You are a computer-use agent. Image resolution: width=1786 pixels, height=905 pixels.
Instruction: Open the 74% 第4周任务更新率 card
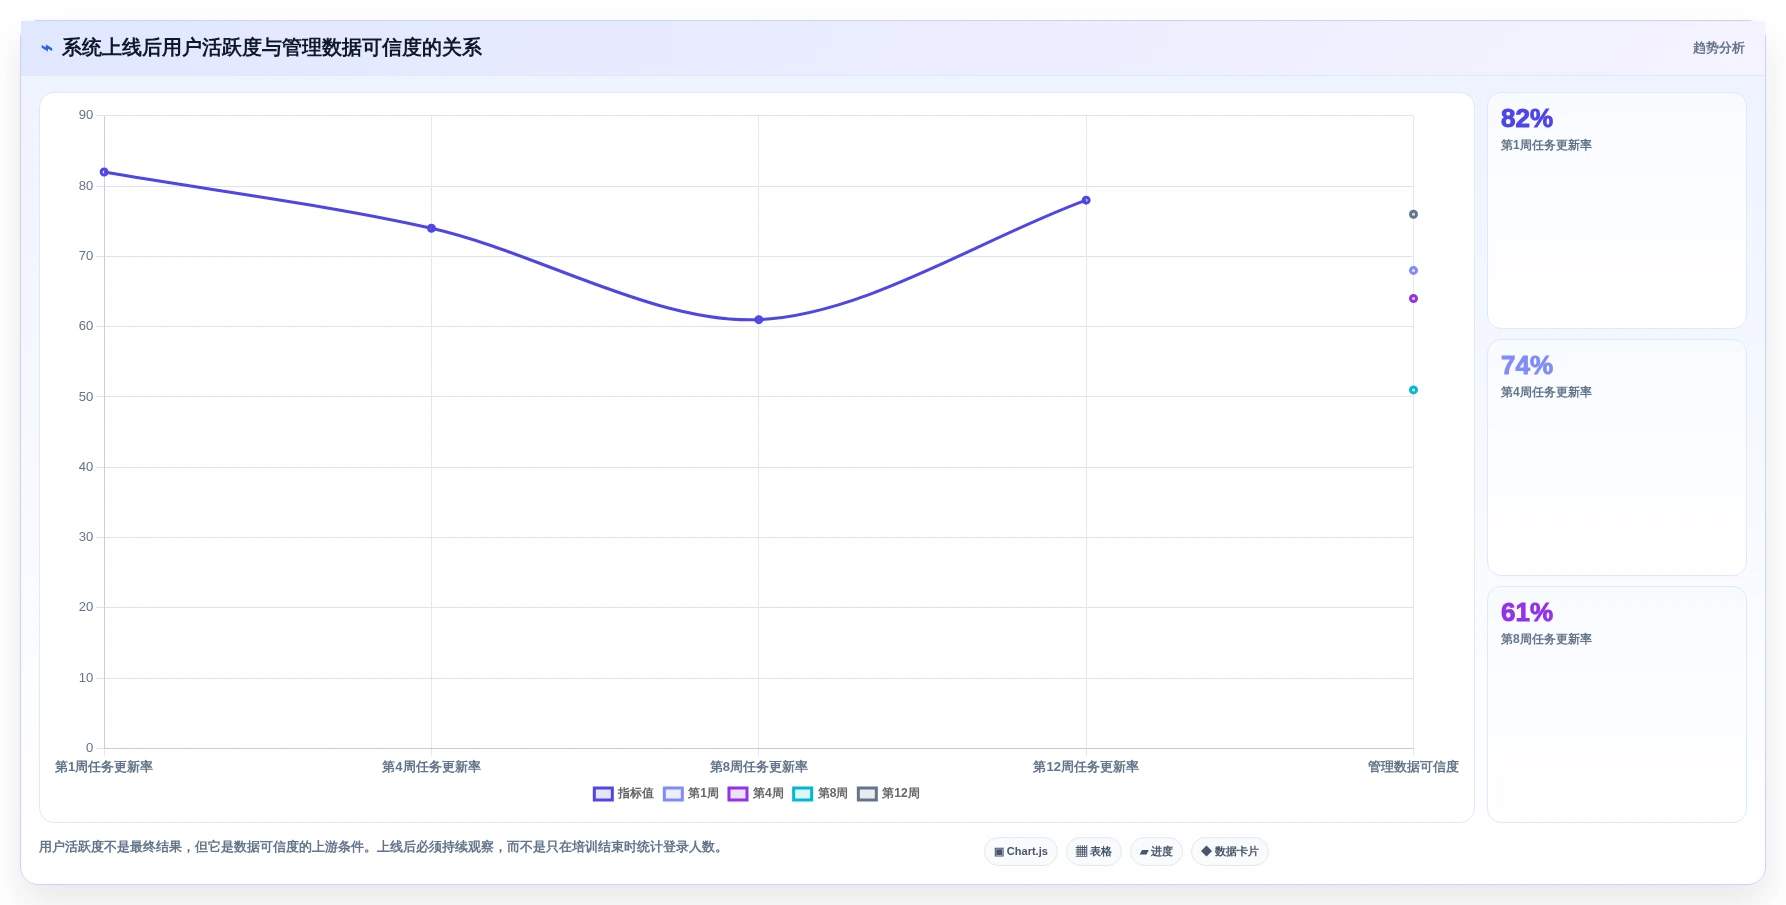point(1617,458)
